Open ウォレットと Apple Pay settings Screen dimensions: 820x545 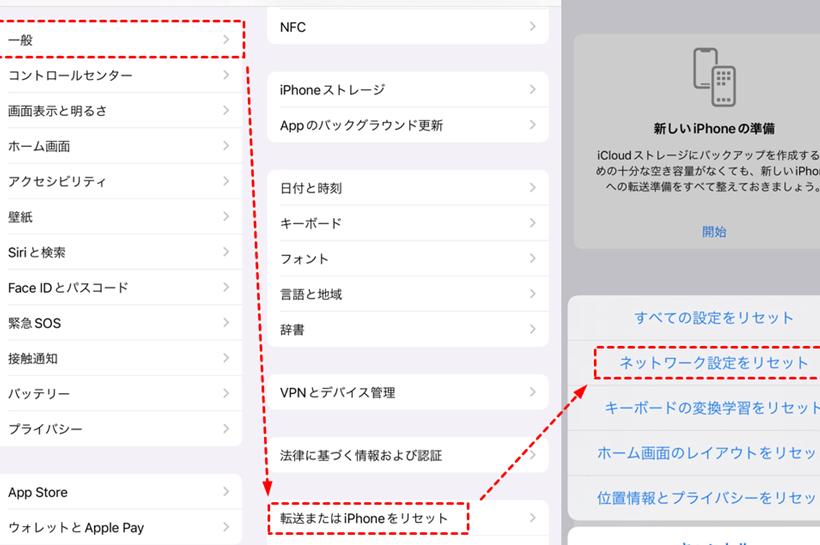click(x=120, y=527)
